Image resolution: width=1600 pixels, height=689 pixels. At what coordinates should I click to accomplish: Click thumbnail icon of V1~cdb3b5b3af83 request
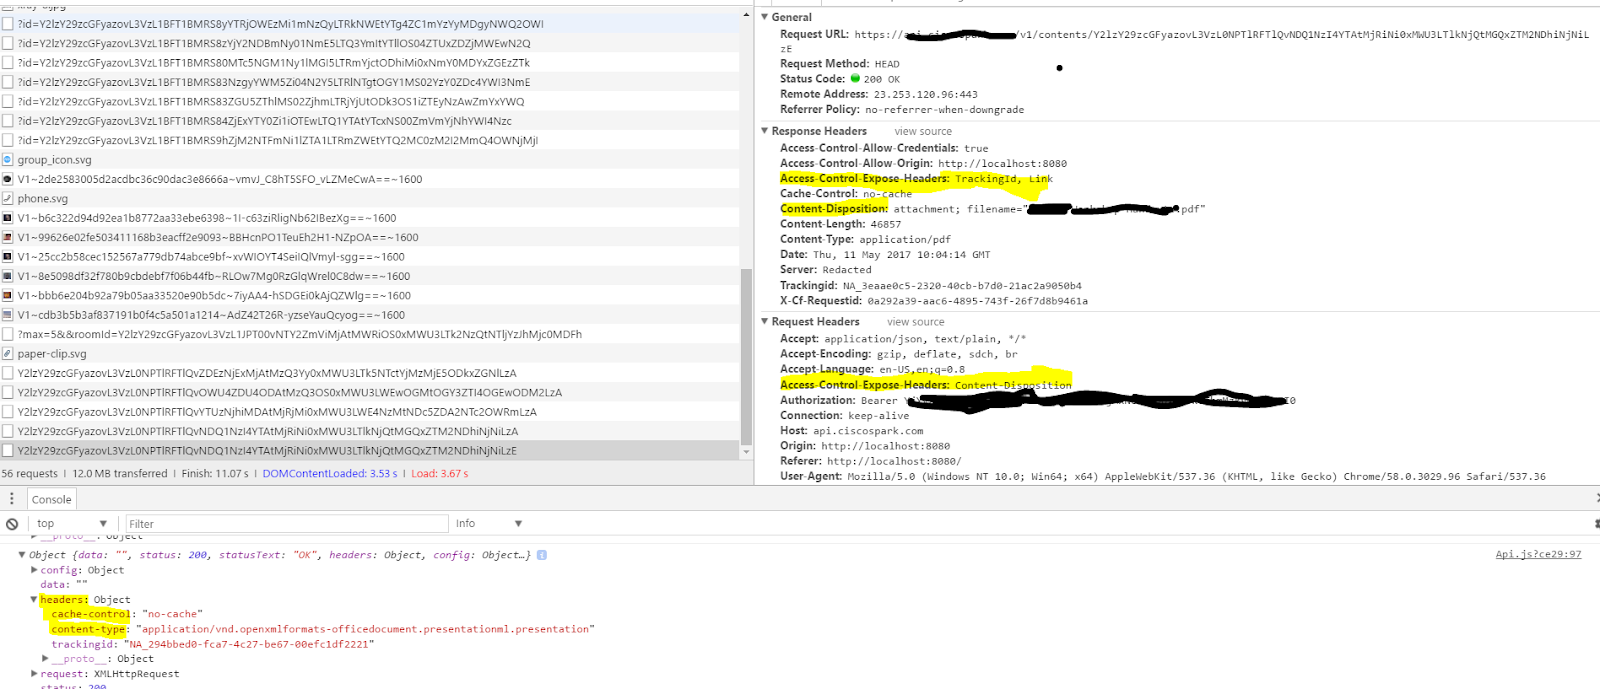click(x=8, y=315)
